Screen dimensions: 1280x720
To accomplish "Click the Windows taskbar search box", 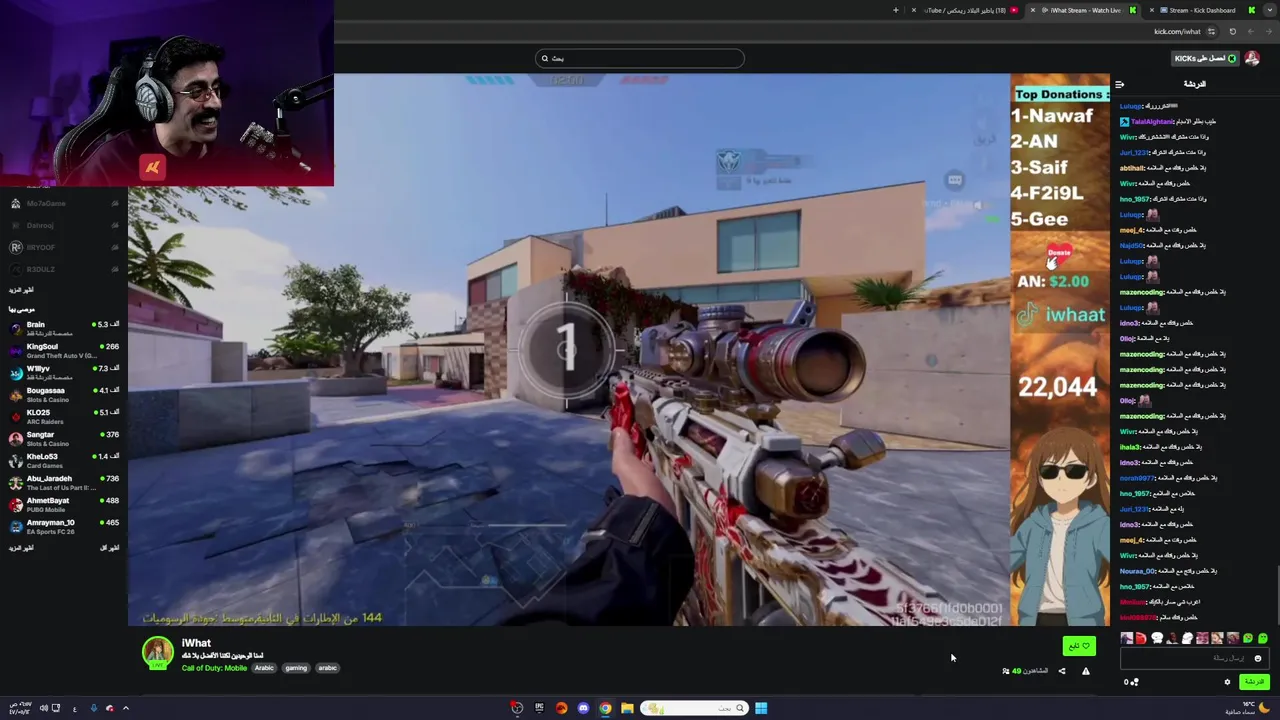I will (x=694, y=708).
